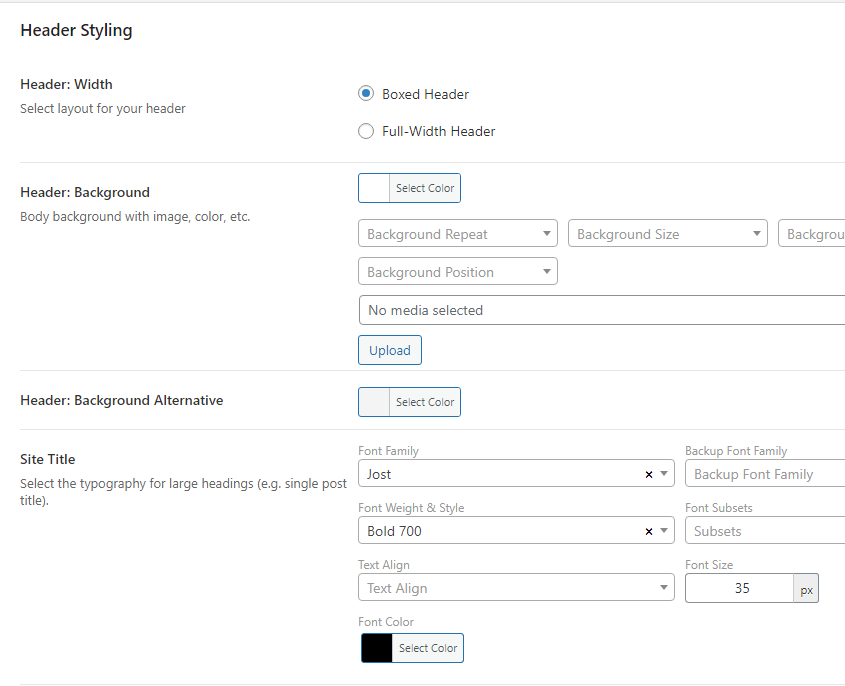
Task: Open the Font Subsets dropdown
Action: (x=765, y=530)
